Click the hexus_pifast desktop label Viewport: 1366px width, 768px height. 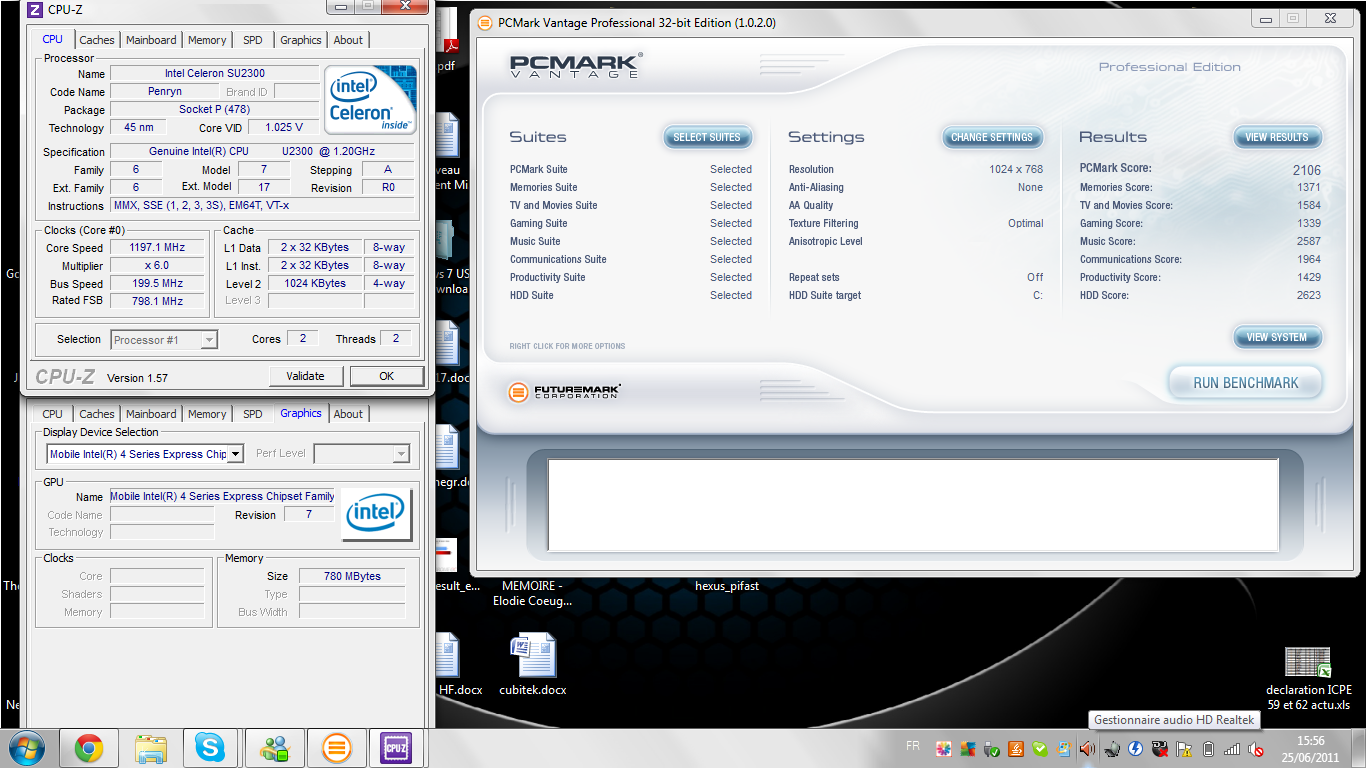(x=727, y=586)
